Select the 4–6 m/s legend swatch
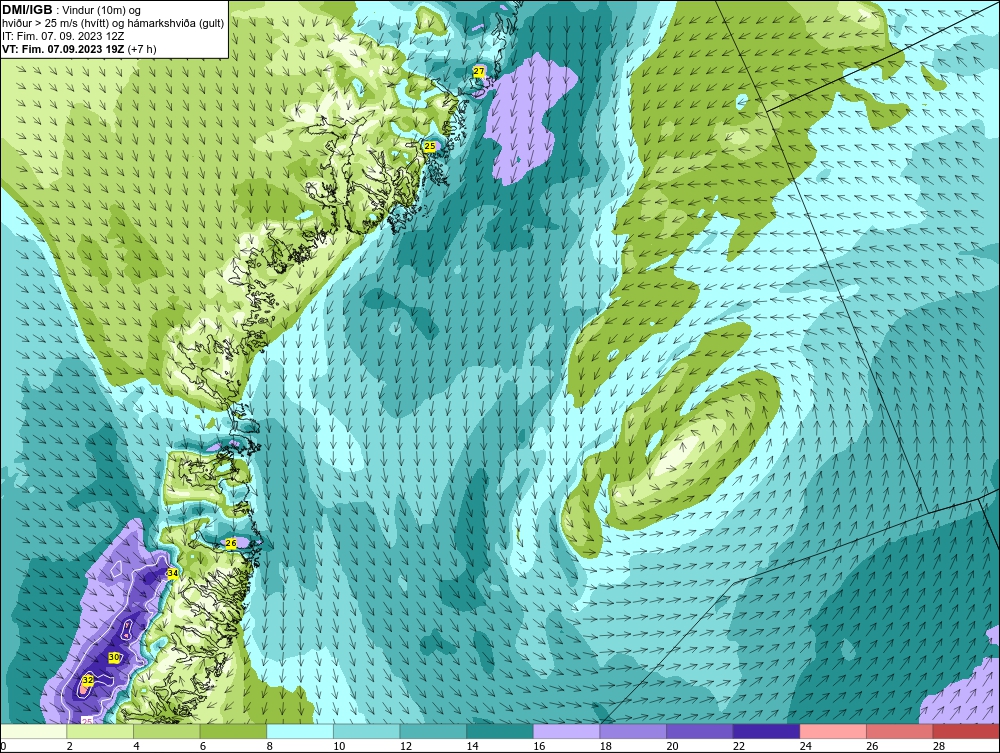Viewport: 1000px width, 753px height. (166, 731)
